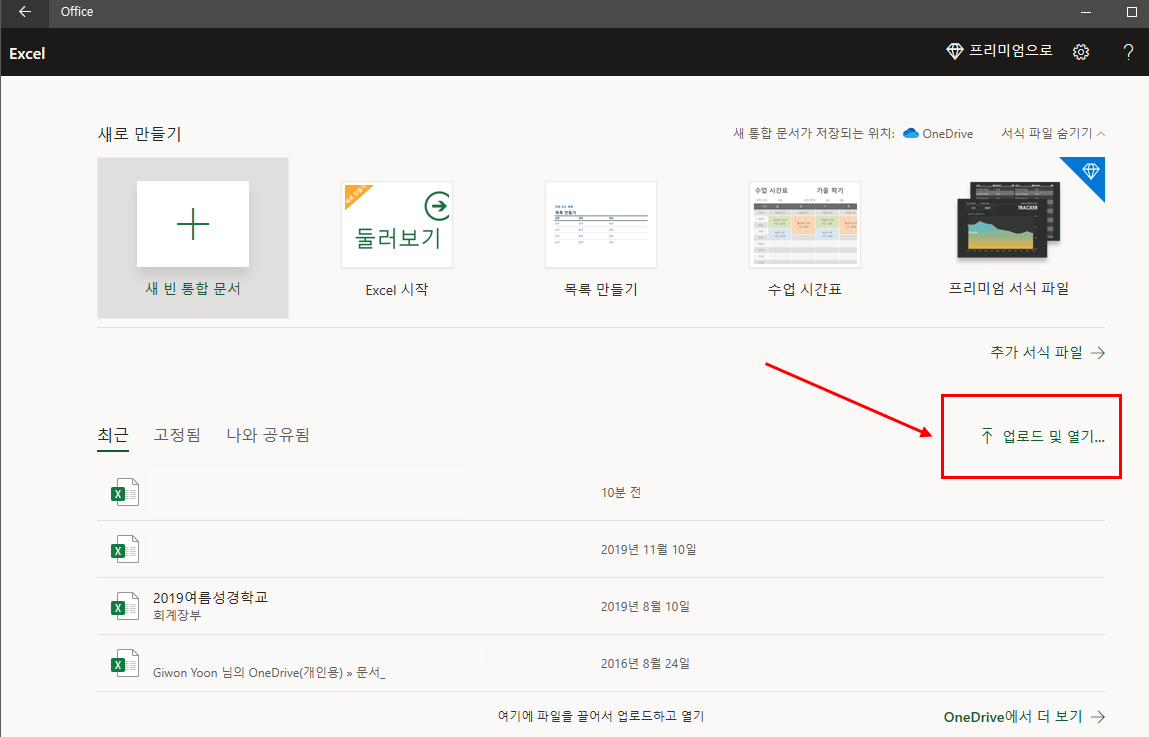The height and width of the screenshot is (737, 1149).
Task: Click the premium diamond icon in header
Action: [954, 51]
